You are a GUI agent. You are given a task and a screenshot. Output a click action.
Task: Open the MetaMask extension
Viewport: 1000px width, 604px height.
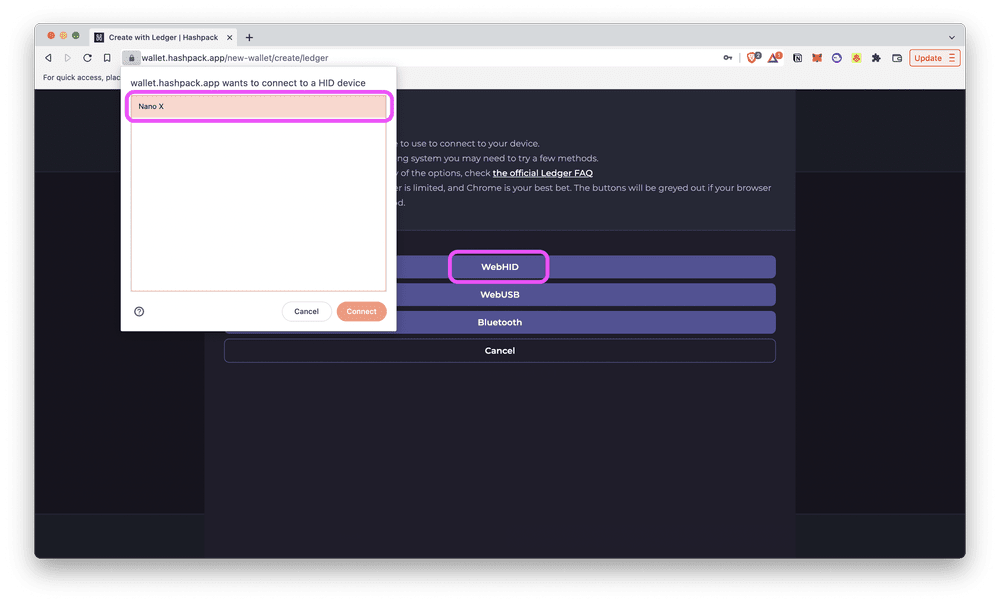click(x=818, y=58)
